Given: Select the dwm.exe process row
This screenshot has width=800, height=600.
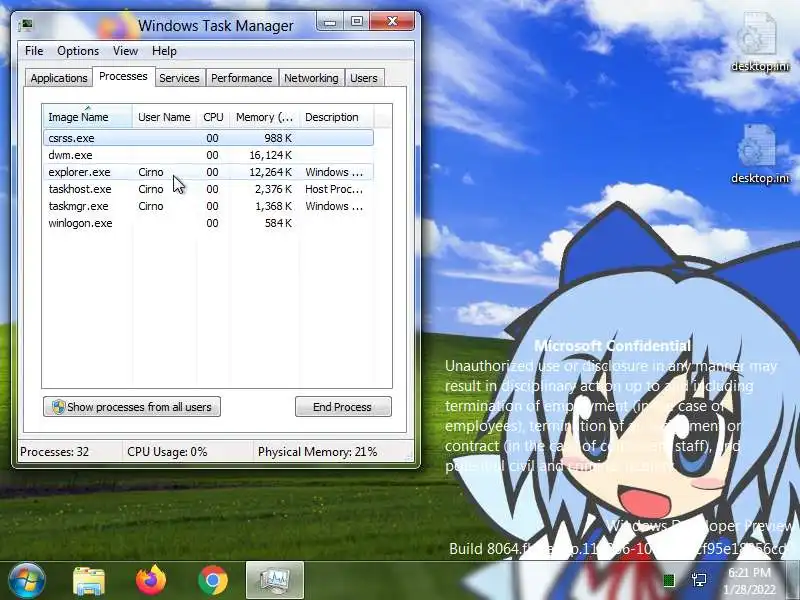Looking at the screenshot, I should 209,155.
